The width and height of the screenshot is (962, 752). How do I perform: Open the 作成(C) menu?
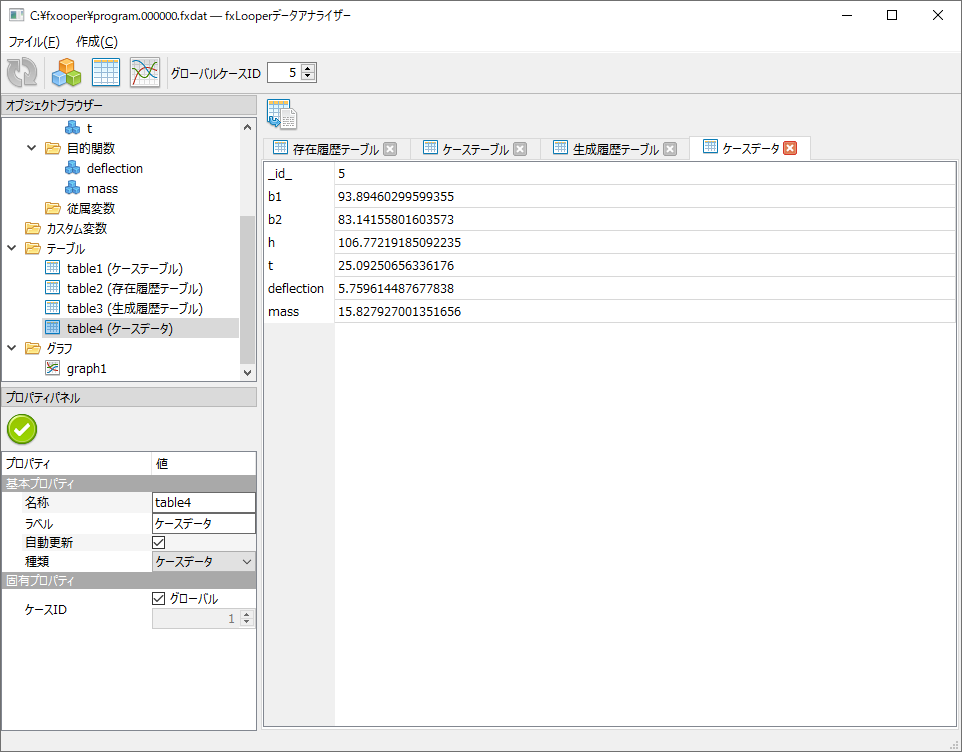coord(96,42)
